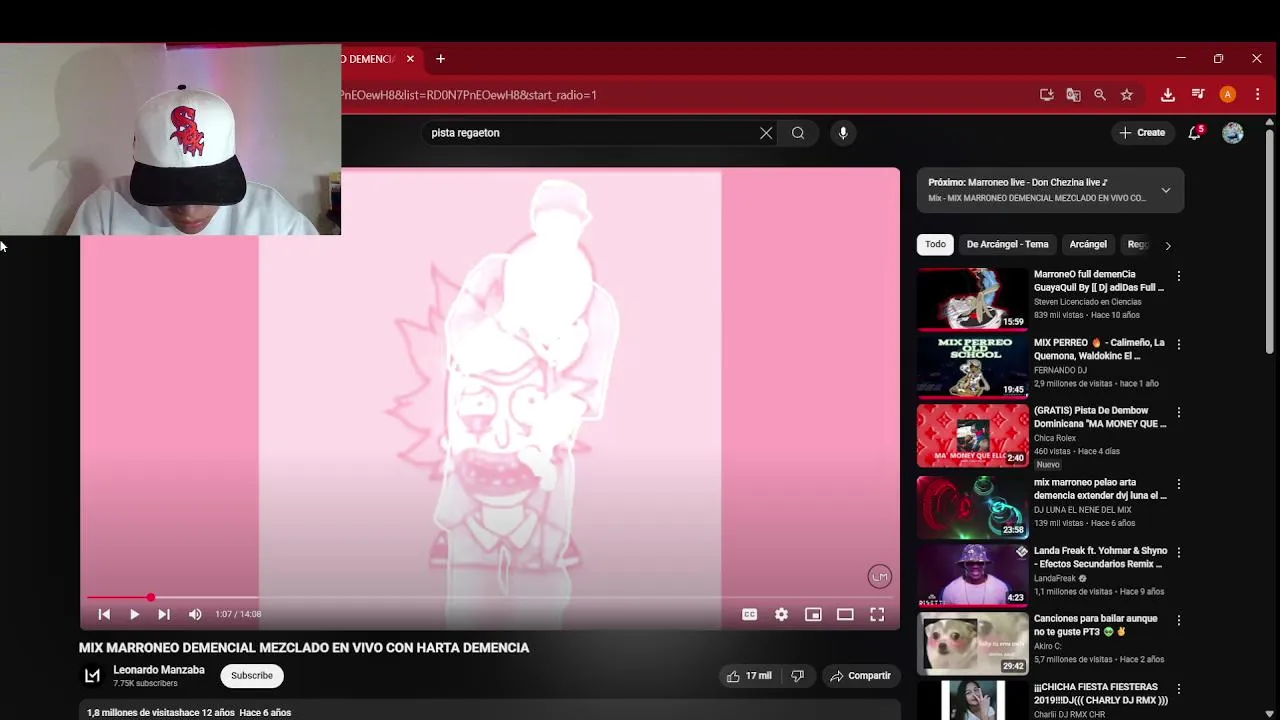1280x720 pixels.
Task: Expand the Próximo playlist panel chevron
Action: [x=1165, y=190]
